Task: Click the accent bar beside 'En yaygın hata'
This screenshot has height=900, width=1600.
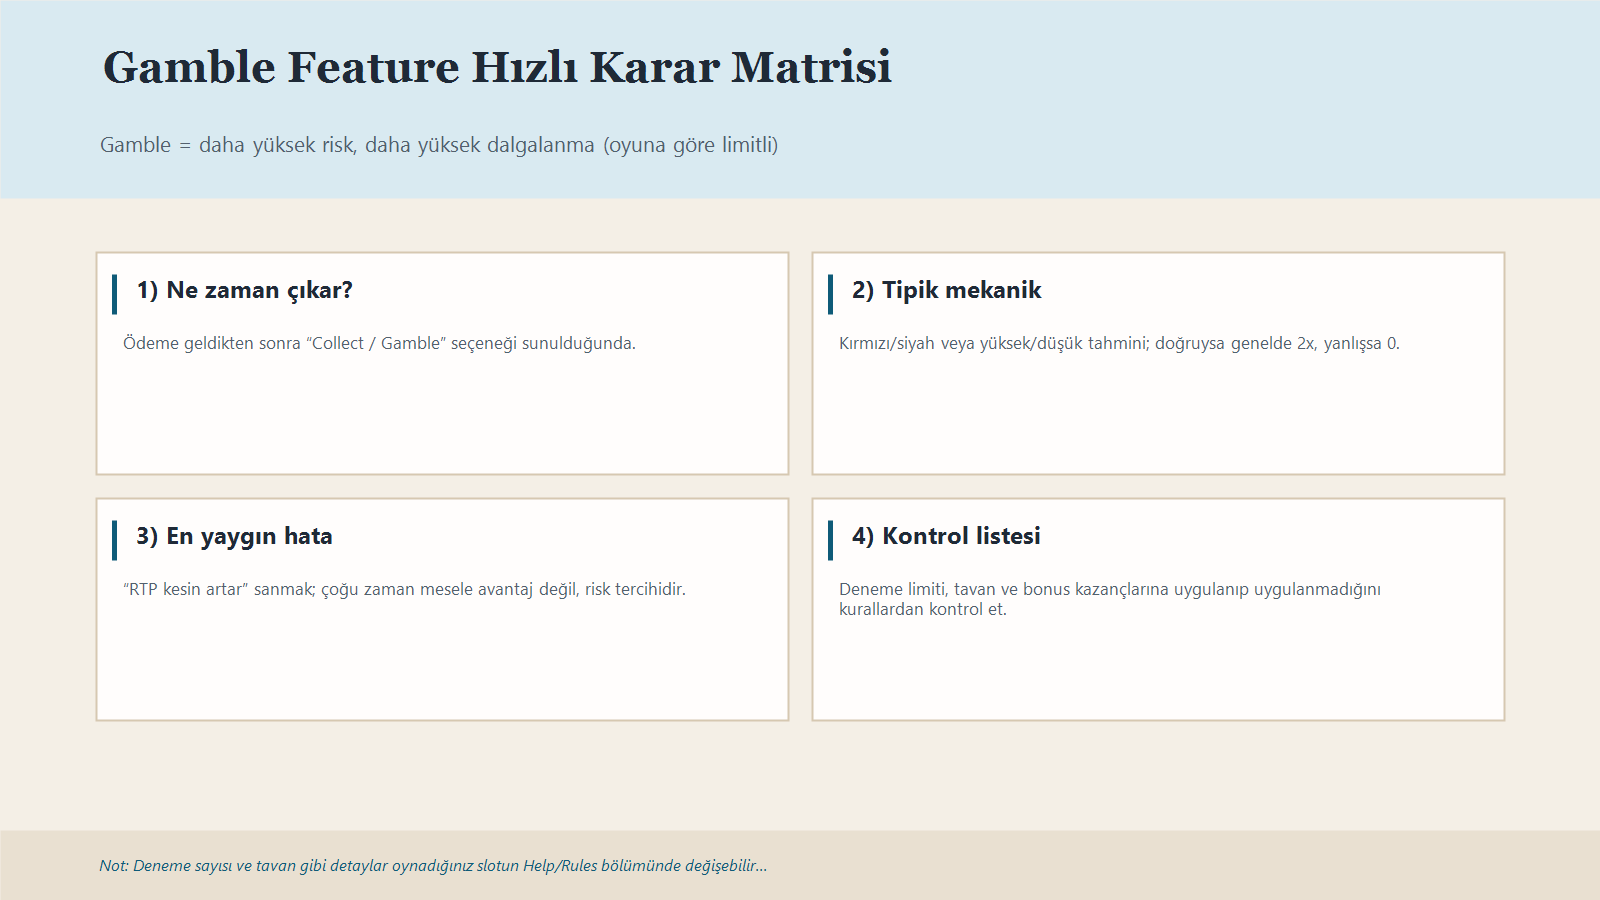Action: pos(116,536)
